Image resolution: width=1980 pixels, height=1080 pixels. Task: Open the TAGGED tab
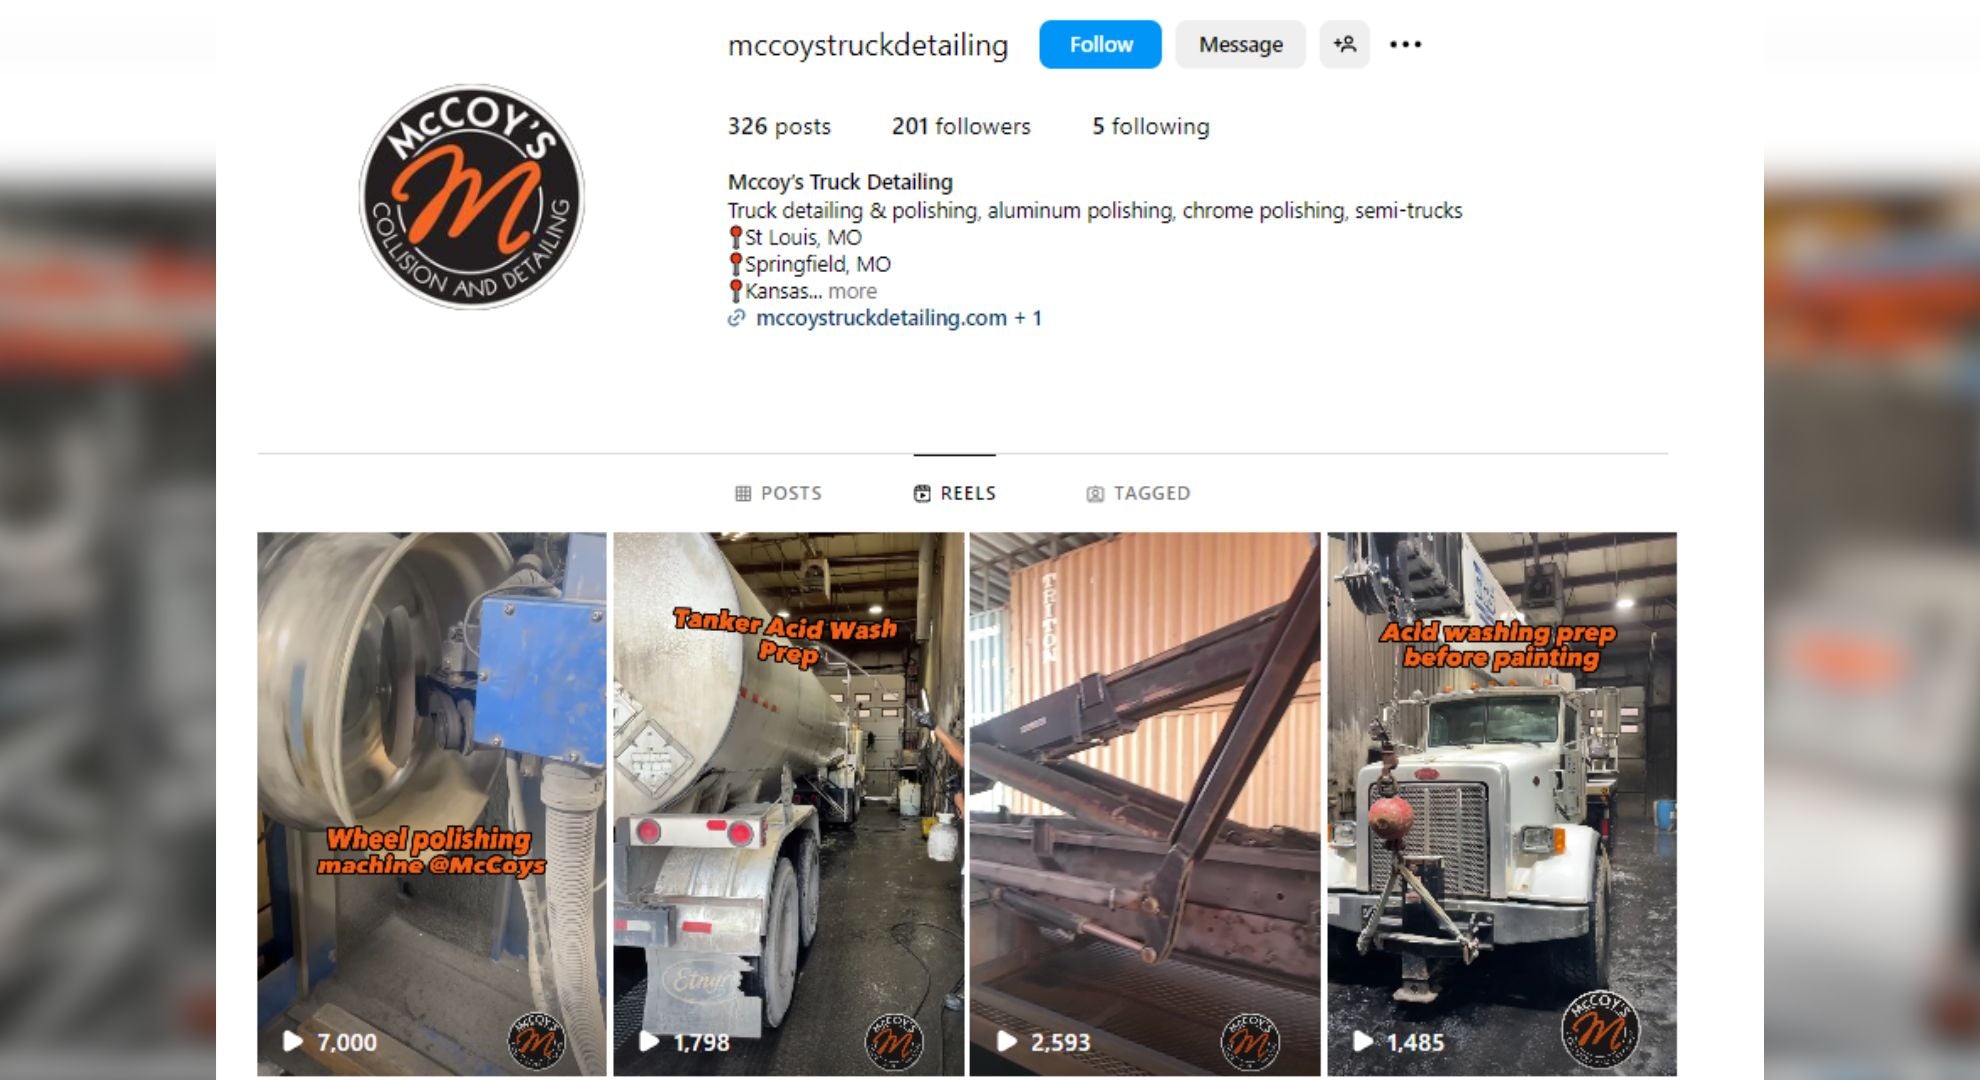pyautogui.click(x=1138, y=493)
